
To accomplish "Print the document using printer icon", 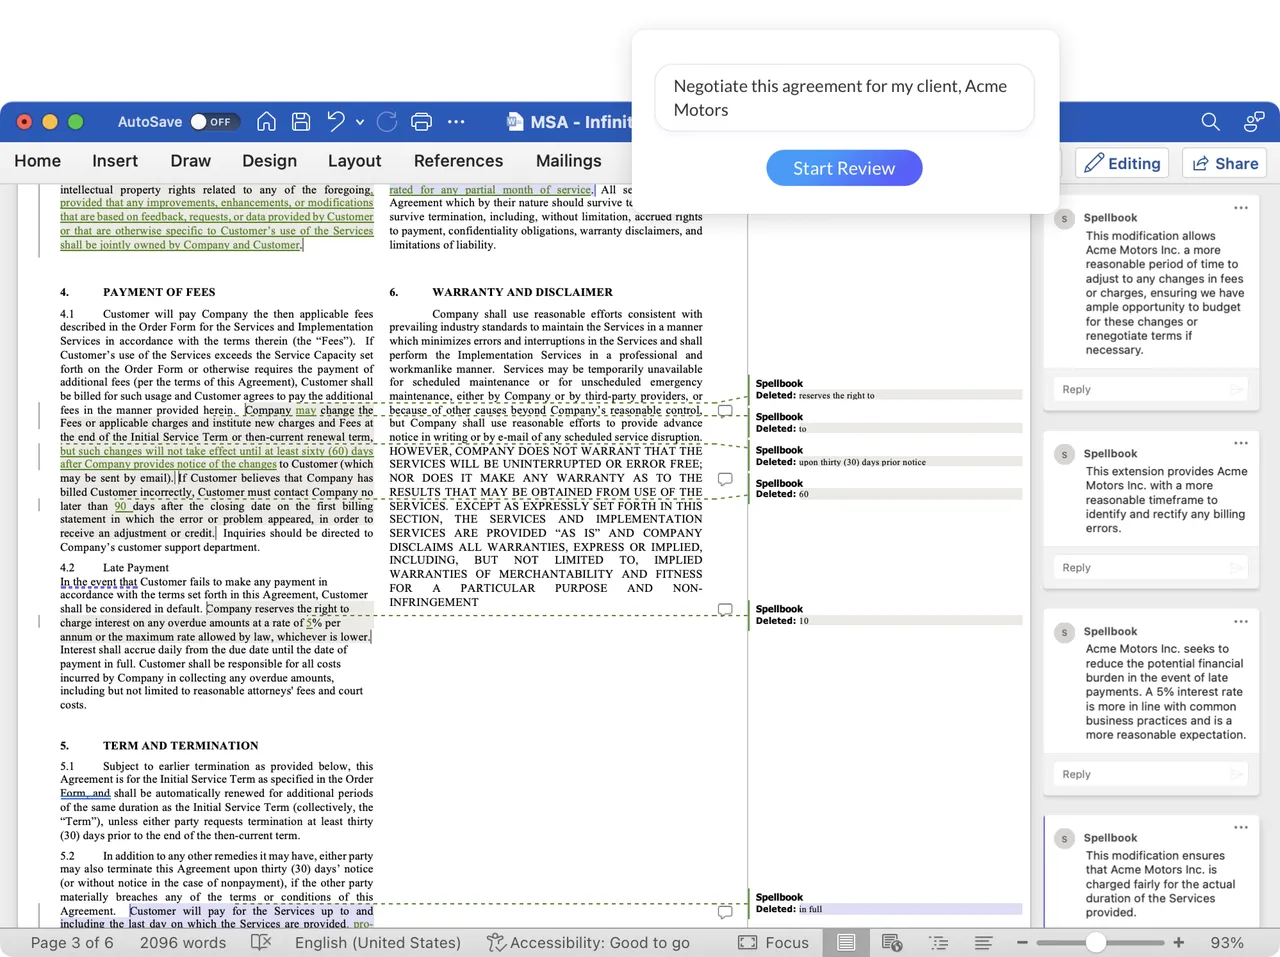I will tap(422, 122).
